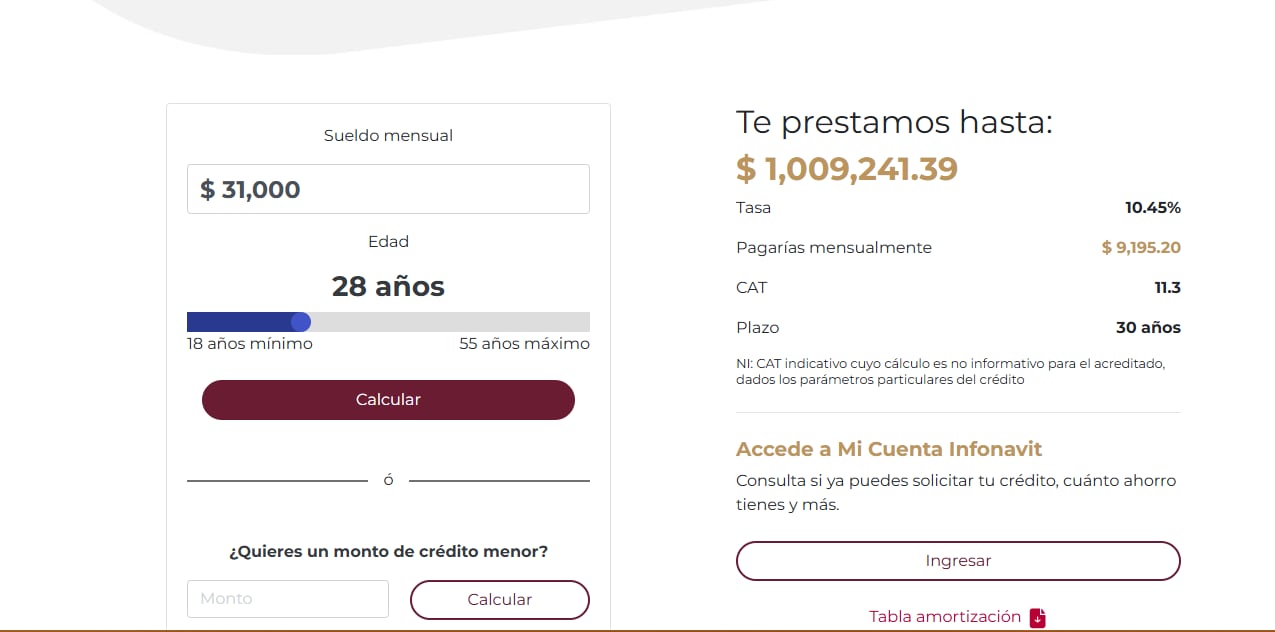Click the Calcular button under the age slider

(x=388, y=399)
